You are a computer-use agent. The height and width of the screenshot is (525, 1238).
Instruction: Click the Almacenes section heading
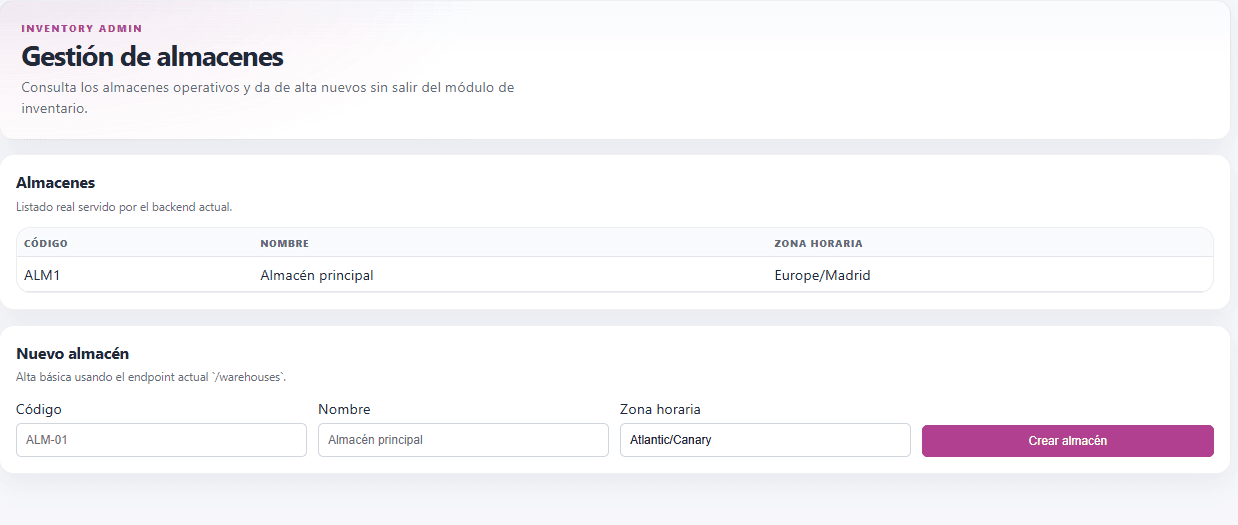[56, 183]
